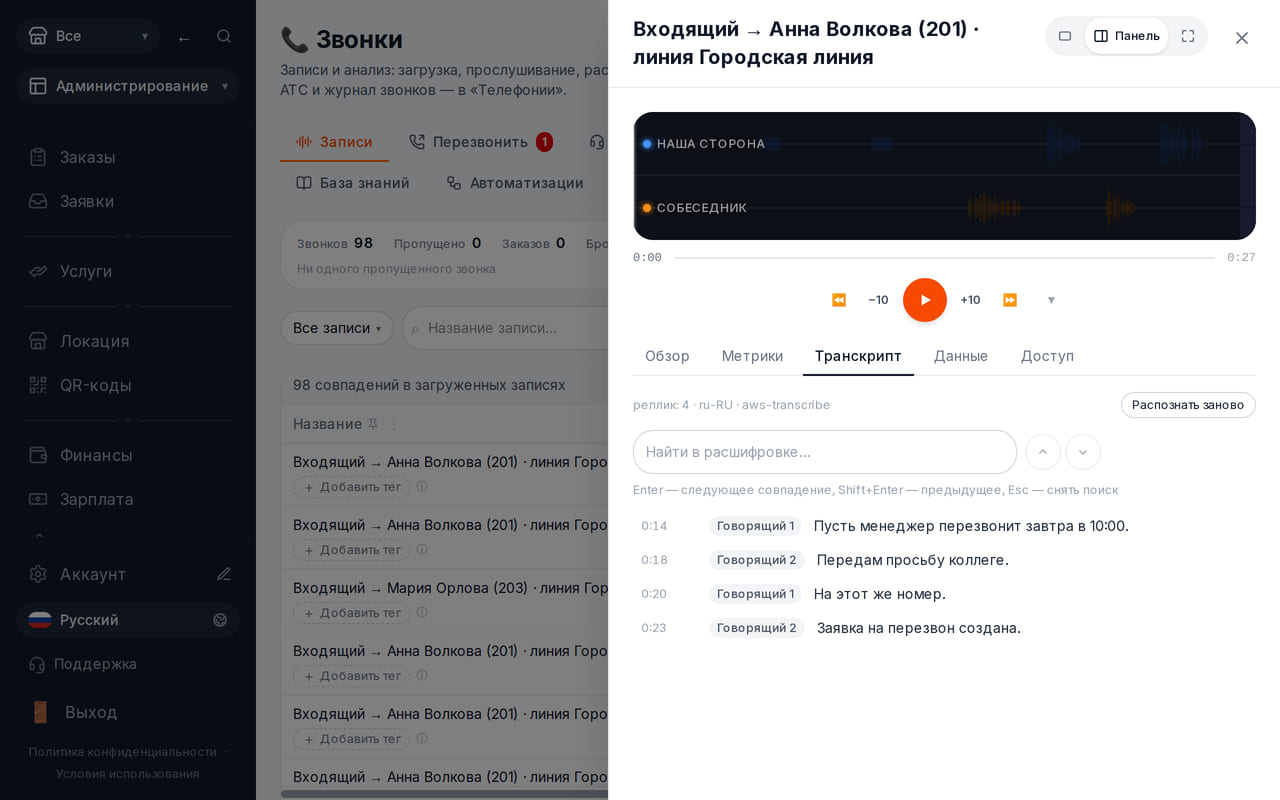The width and height of the screenshot is (1280, 800).
Task: Close the call details panel
Action: 1242,38
